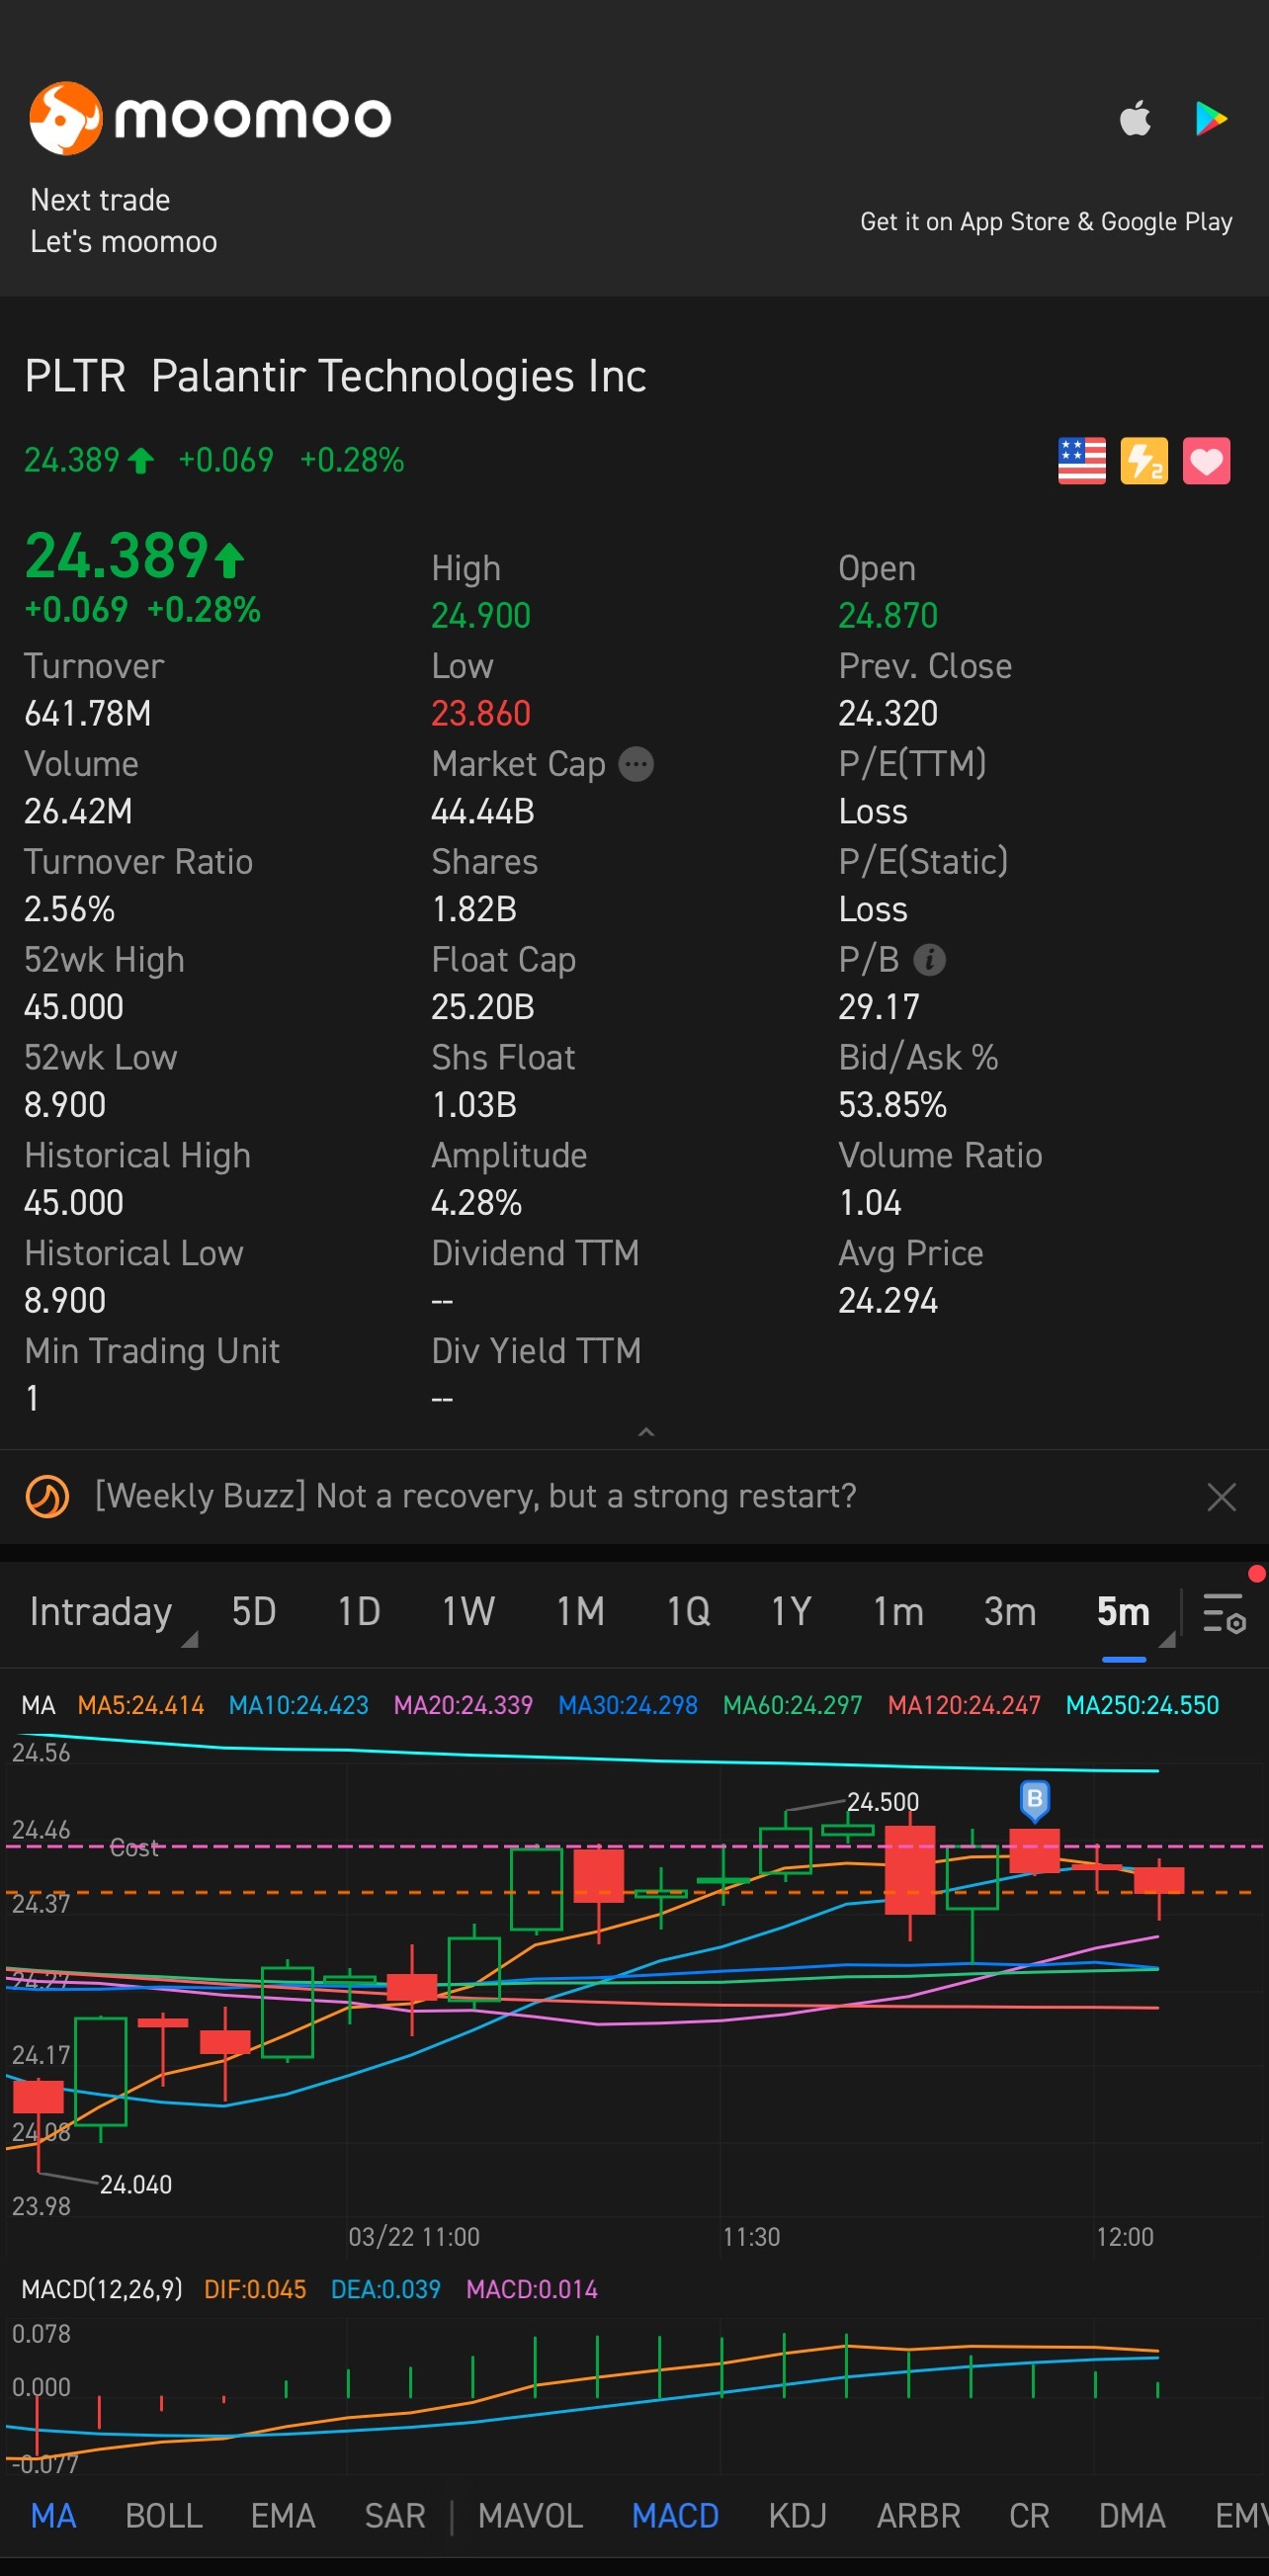Tap the Avg Price value 24.294
Screen dimensions: 1269x2576
(888, 1301)
